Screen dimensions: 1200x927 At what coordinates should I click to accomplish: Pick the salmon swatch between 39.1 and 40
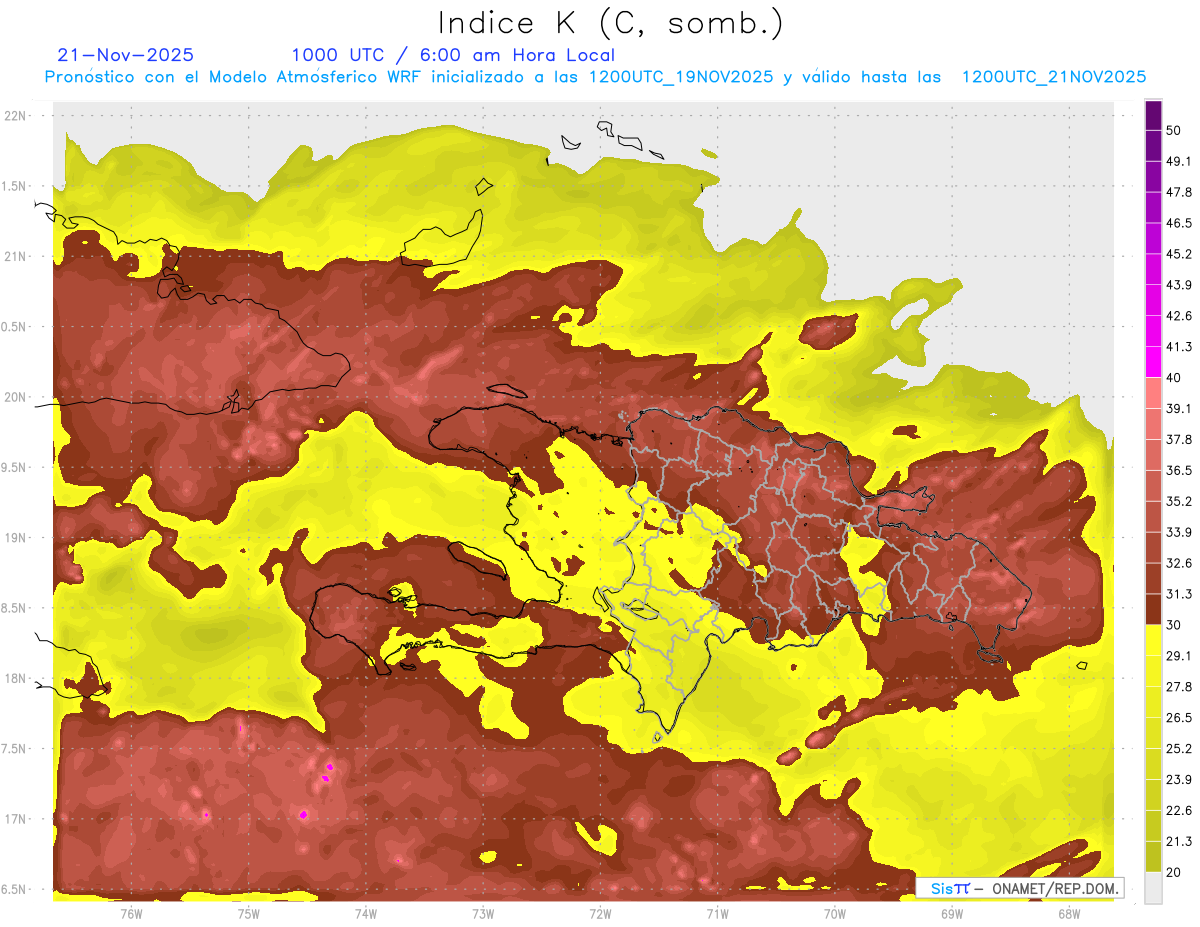click(x=1153, y=393)
